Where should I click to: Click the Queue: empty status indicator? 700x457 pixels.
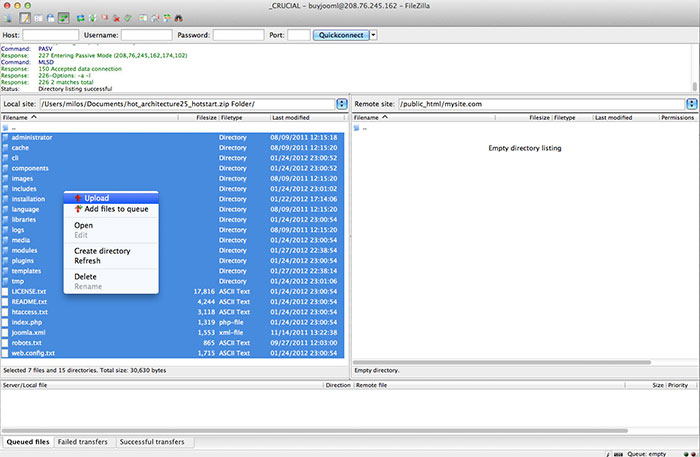click(646, 453)
